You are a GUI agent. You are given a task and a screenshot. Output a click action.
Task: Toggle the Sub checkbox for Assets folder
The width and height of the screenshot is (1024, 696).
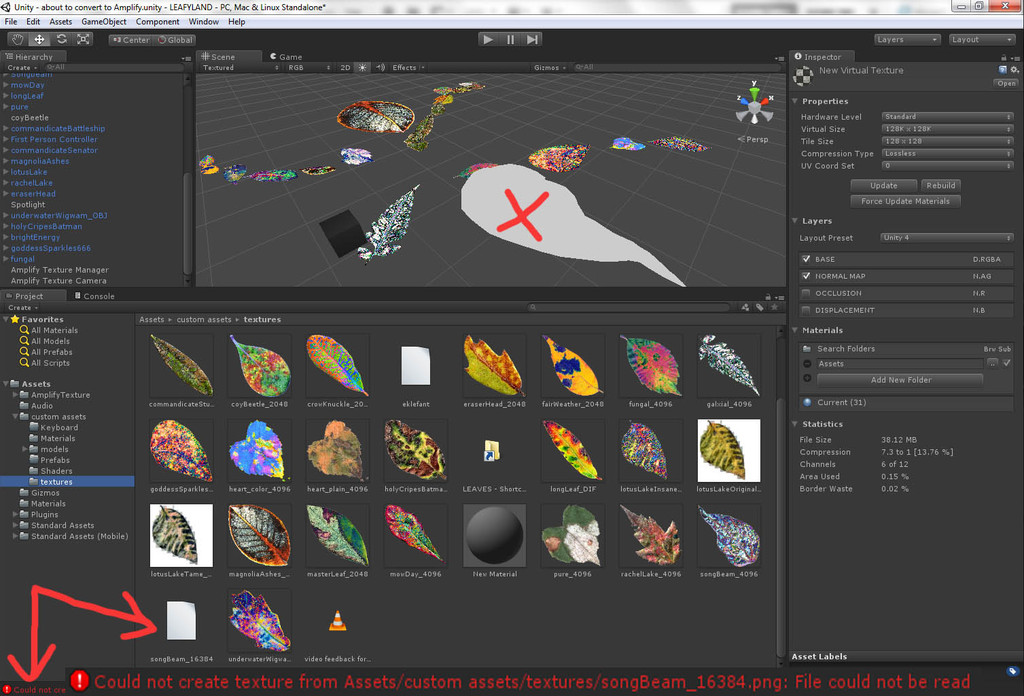pos(1006,363)
